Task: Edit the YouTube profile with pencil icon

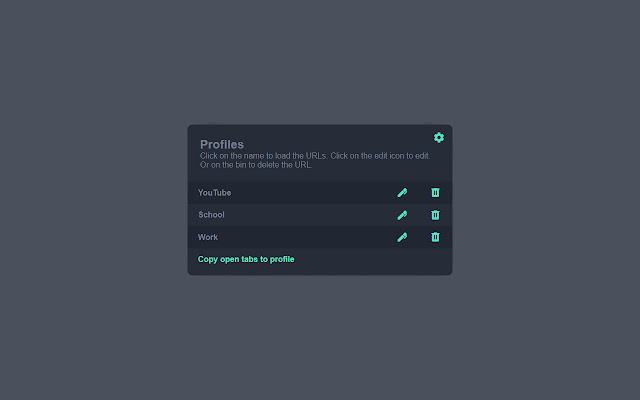Action: point(402,192)
